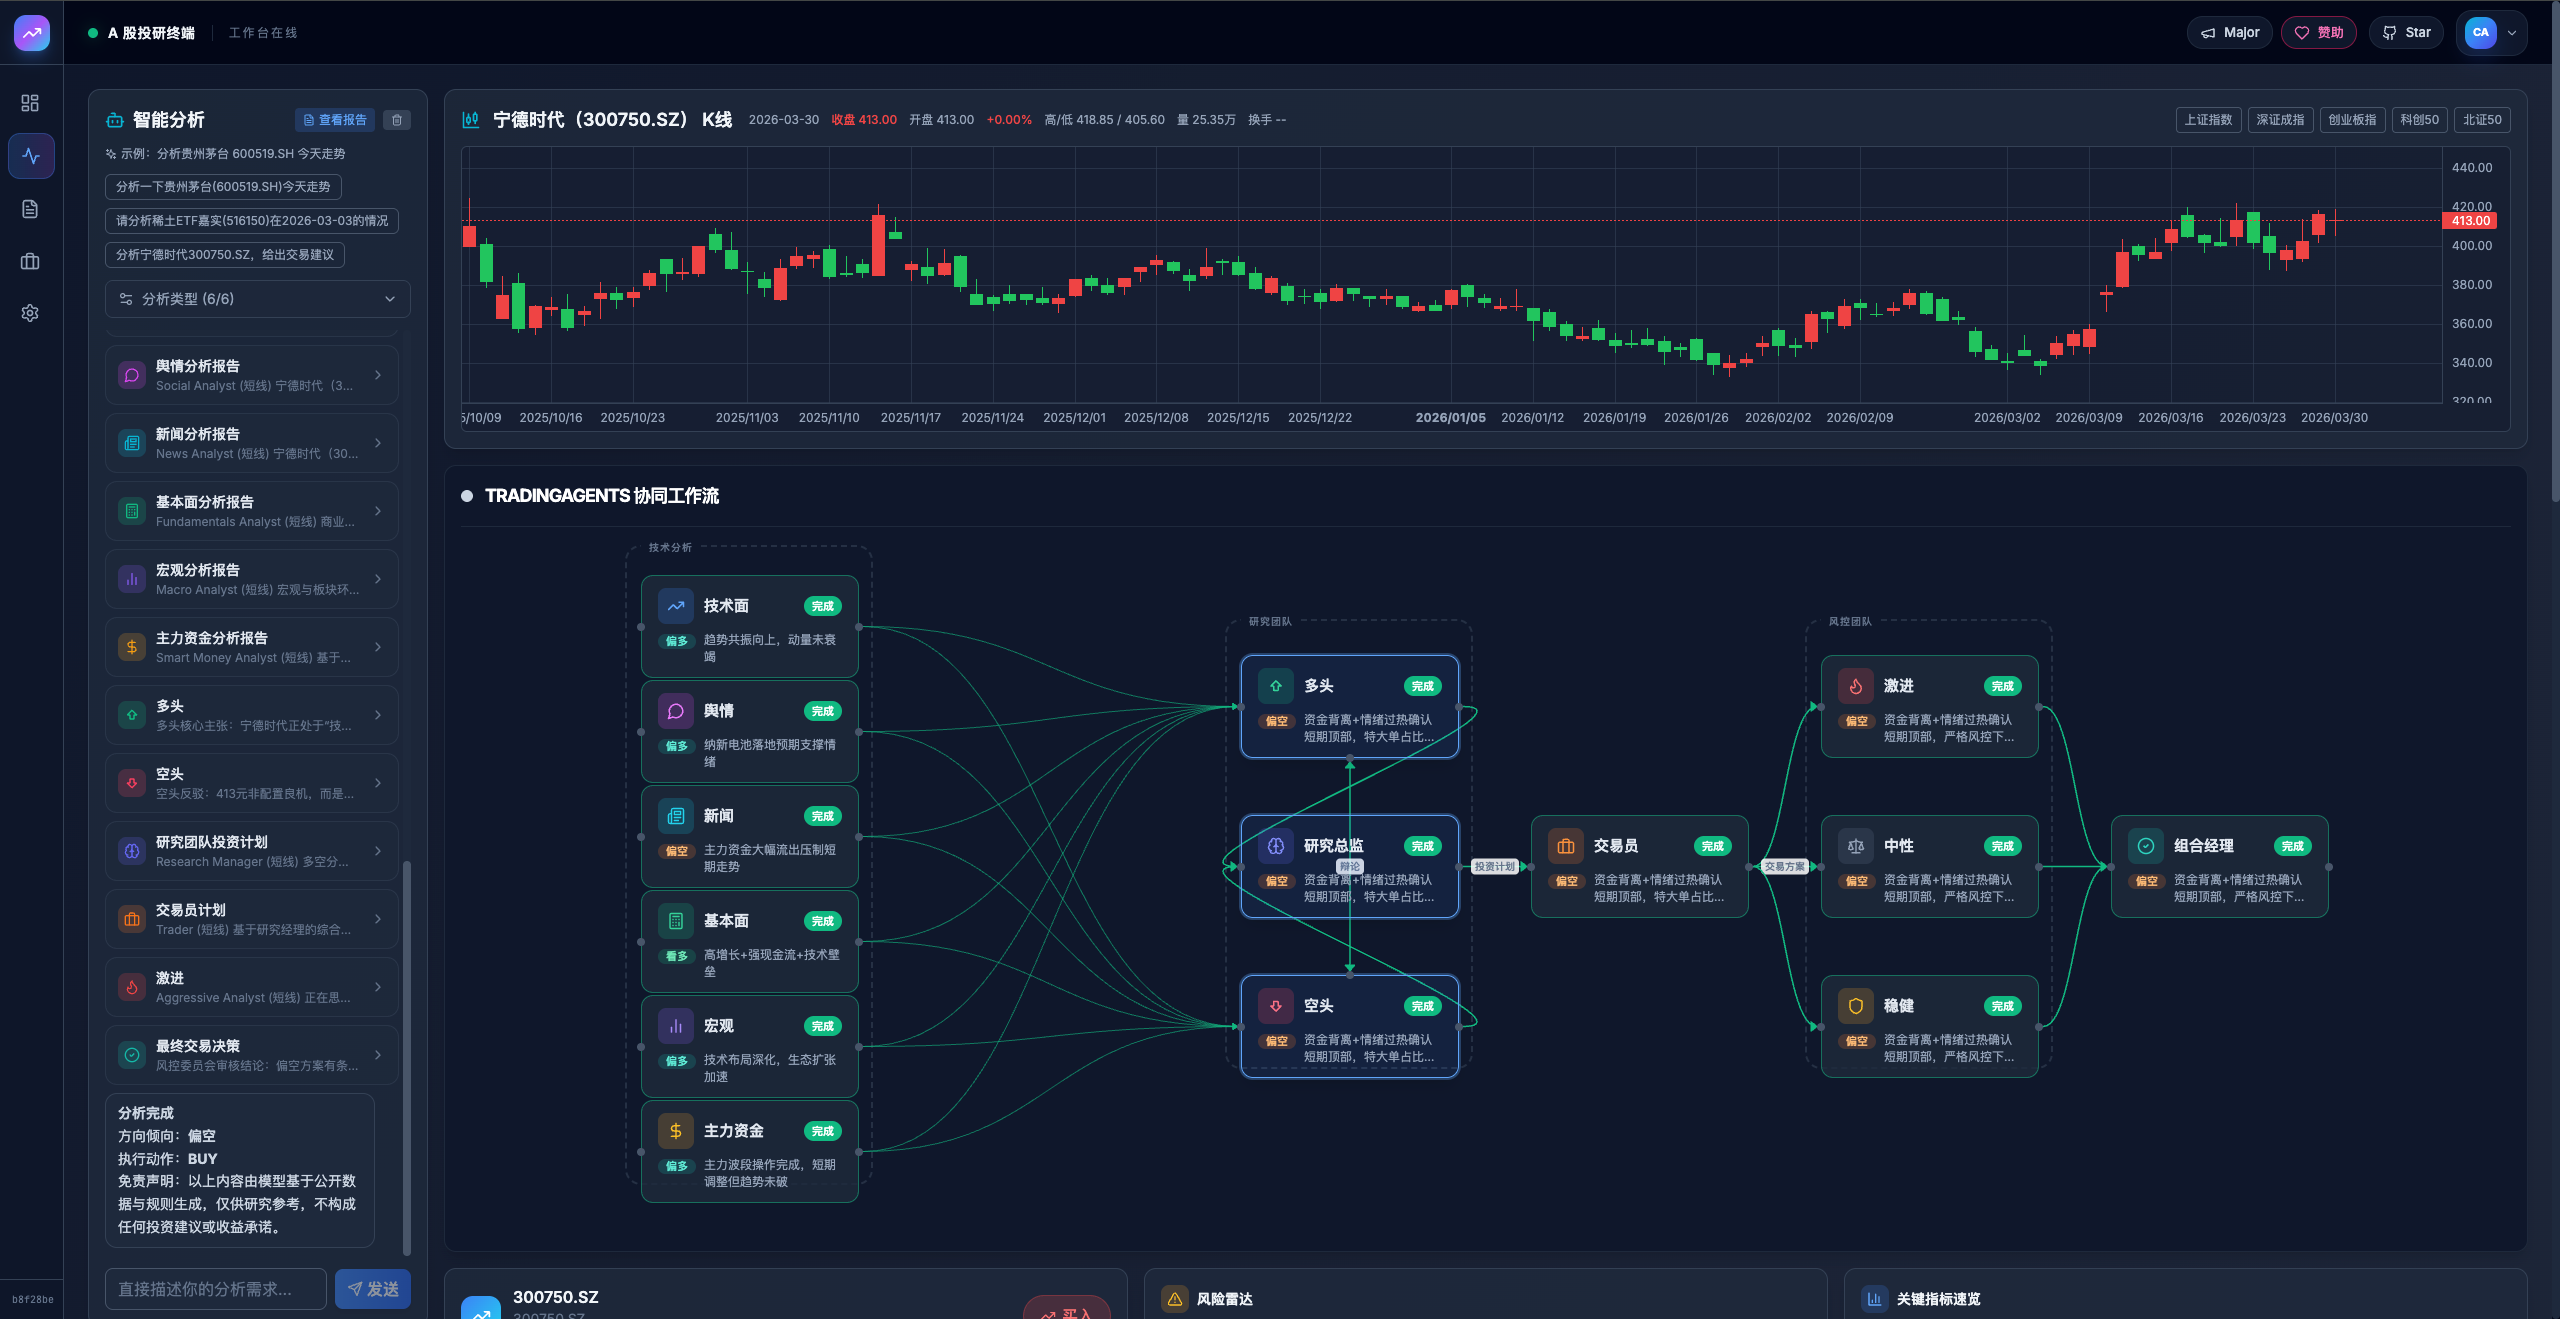Expand the 宏观分析报告 row chevron

click(x=378, y=579)
